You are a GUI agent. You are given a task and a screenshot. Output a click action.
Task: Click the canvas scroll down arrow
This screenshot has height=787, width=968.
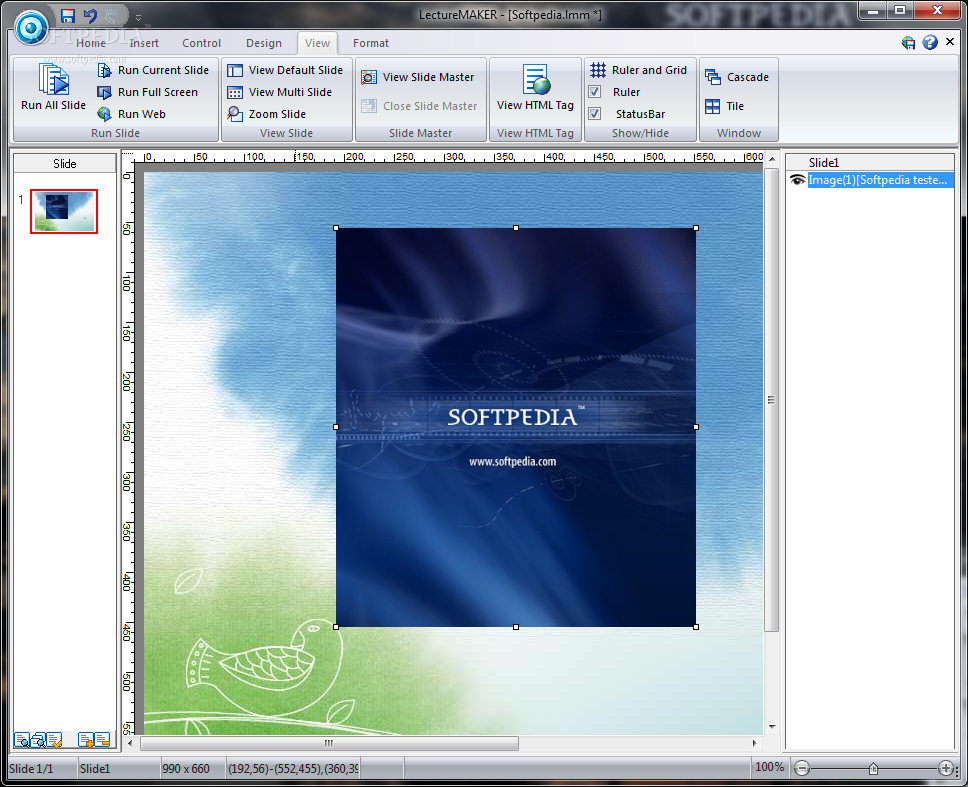coord(772,727)
